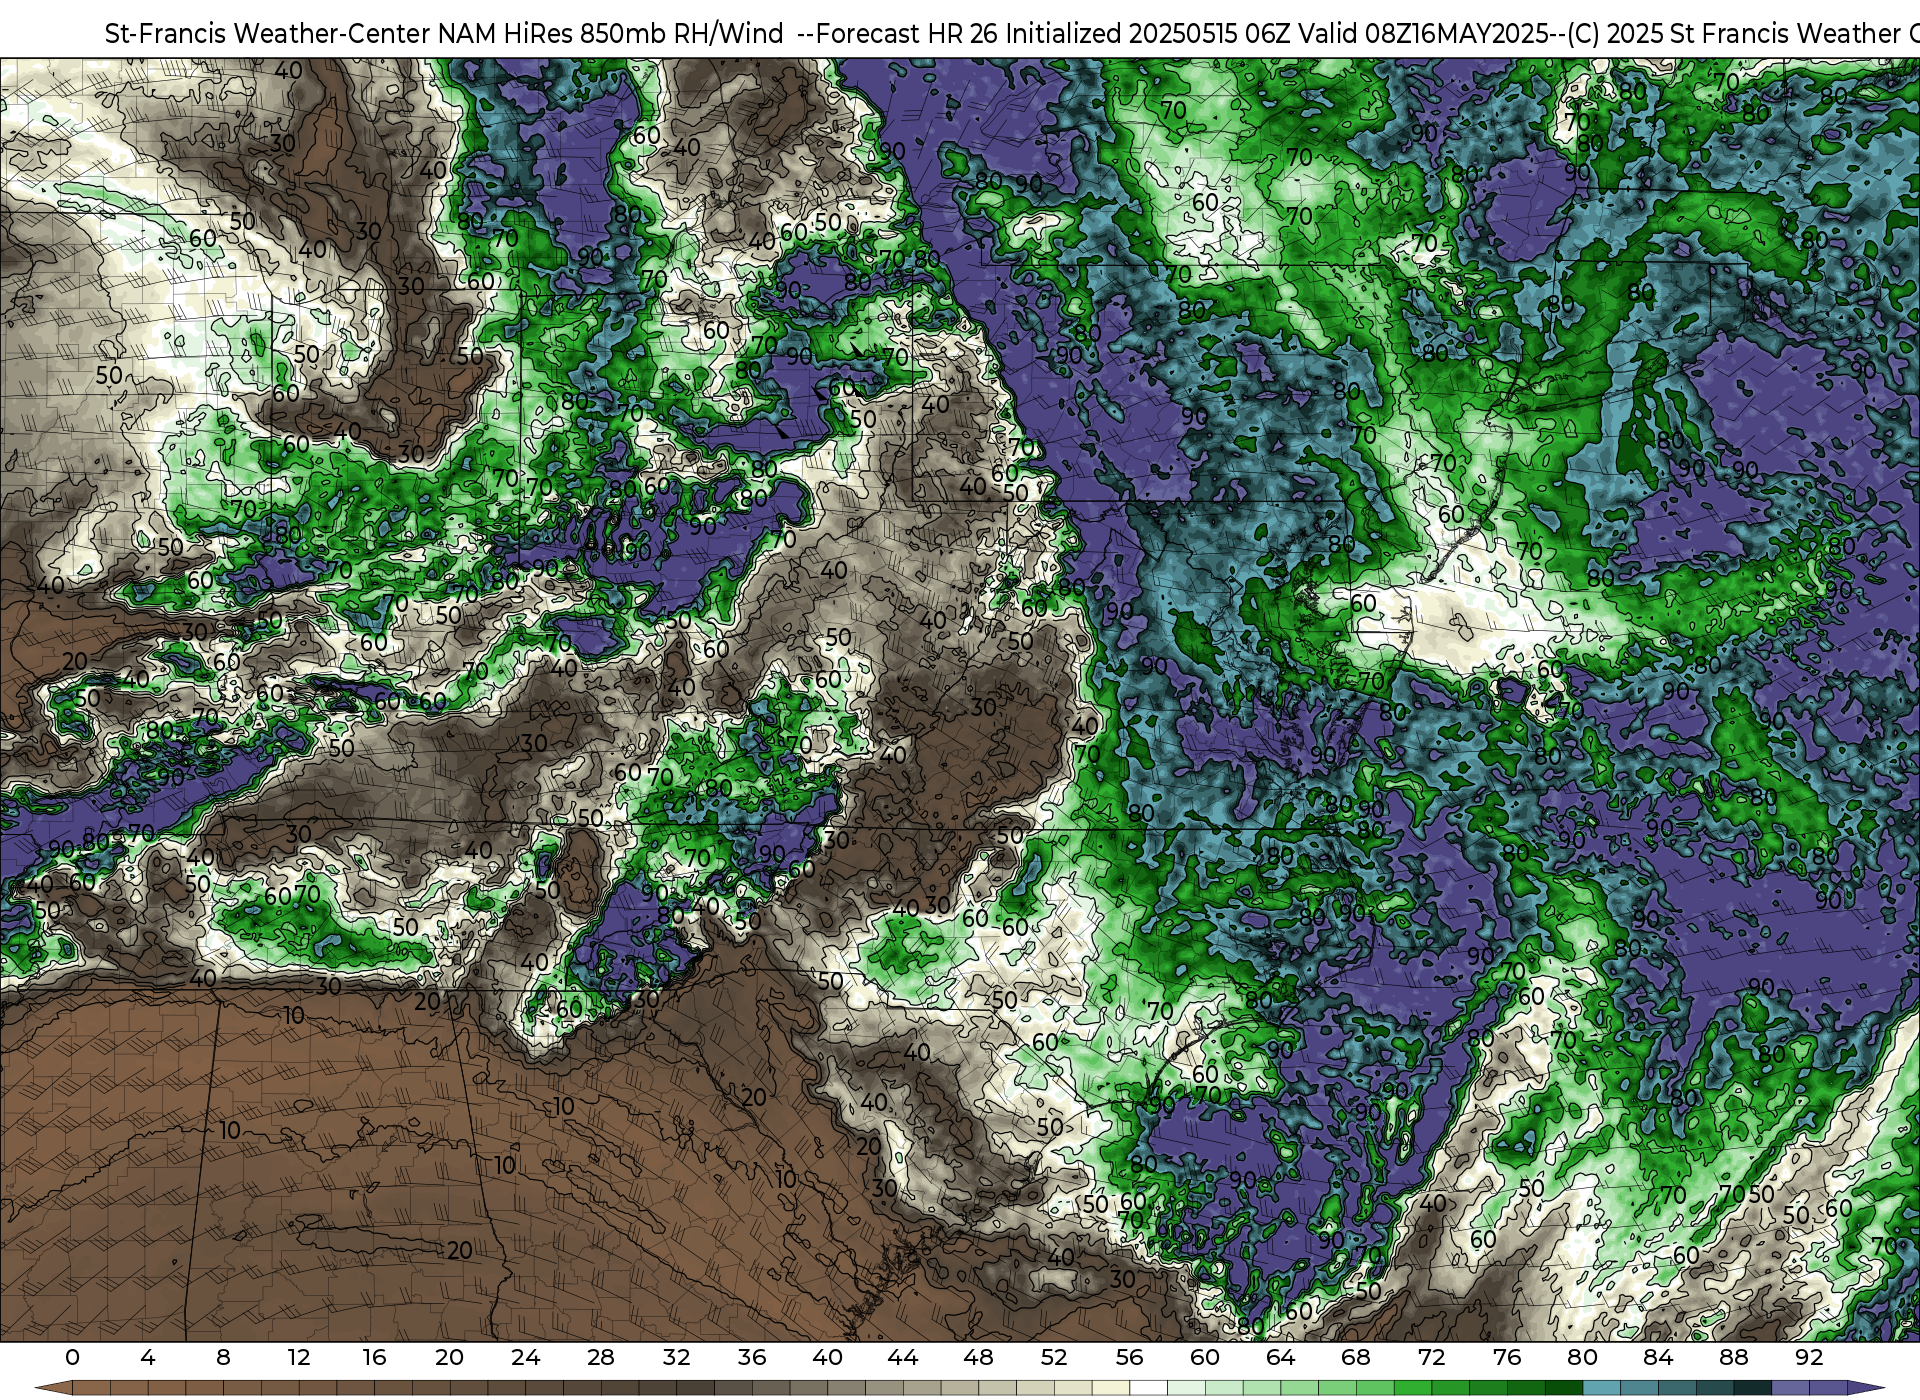Click the '68' label on the colorbar scale
The height and width of the screenshot is (1400, 1920).
[x=1356, y=1357]
